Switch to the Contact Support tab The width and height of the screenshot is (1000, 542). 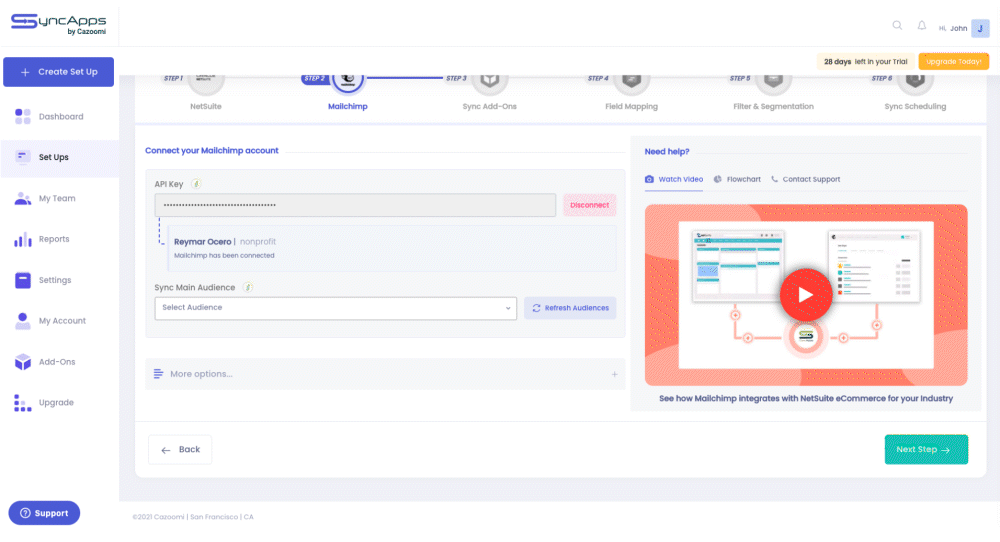pos(805,179)
